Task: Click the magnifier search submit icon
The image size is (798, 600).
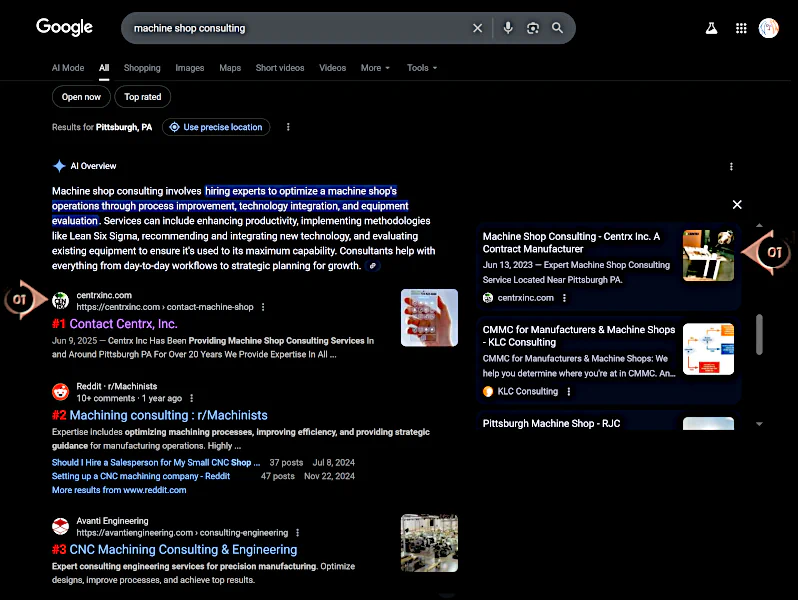Action: (558, 28)
